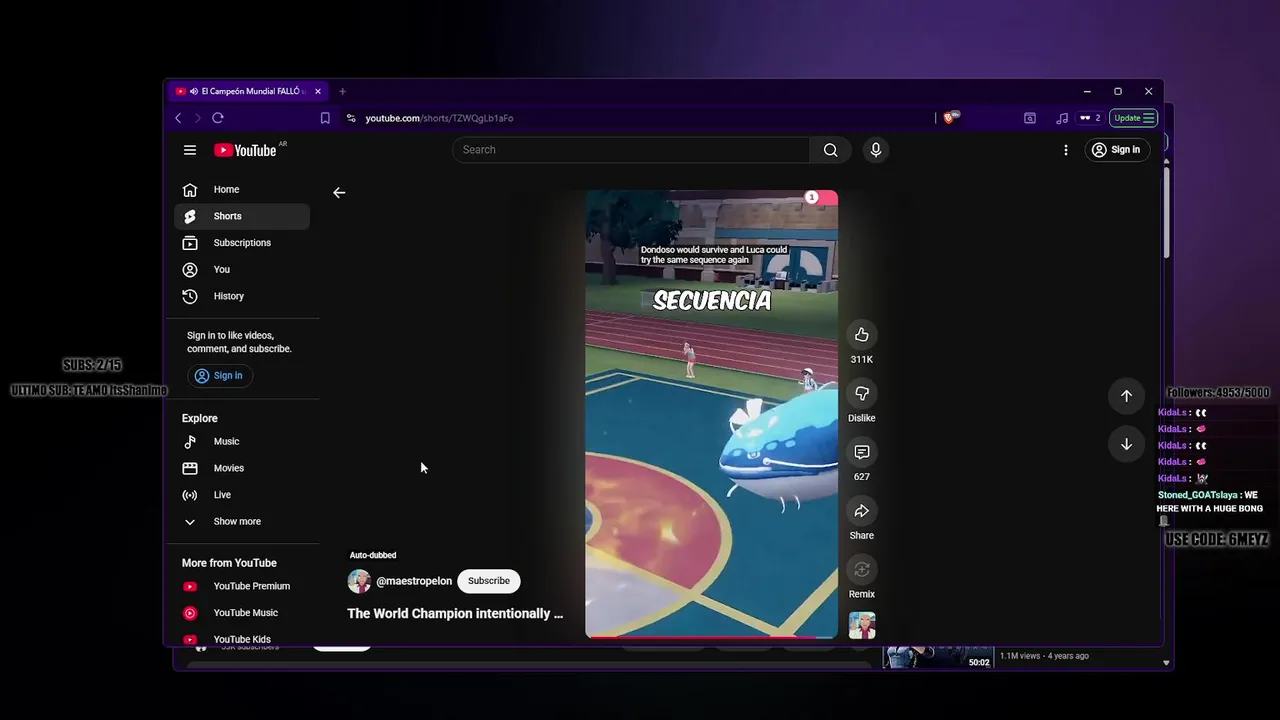Mute the tab via its audio icon
This screenshot has height=720, width=1280.
[x=193, y=91]
